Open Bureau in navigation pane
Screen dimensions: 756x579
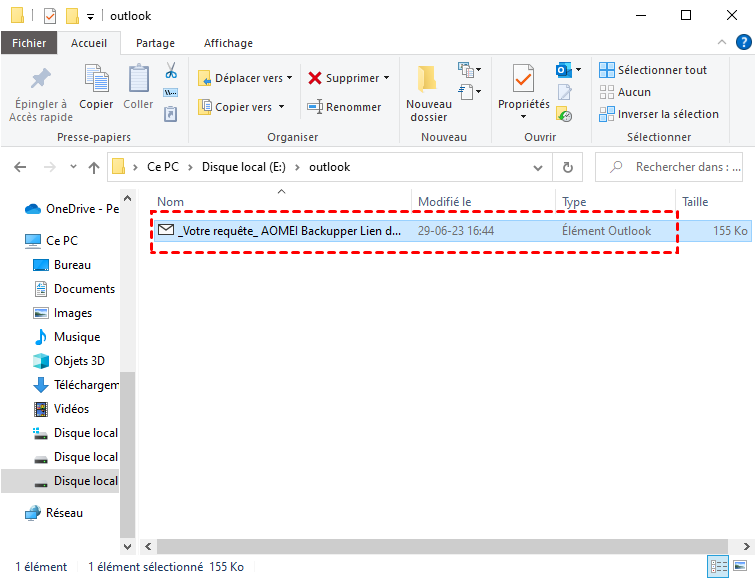point(62,265)
